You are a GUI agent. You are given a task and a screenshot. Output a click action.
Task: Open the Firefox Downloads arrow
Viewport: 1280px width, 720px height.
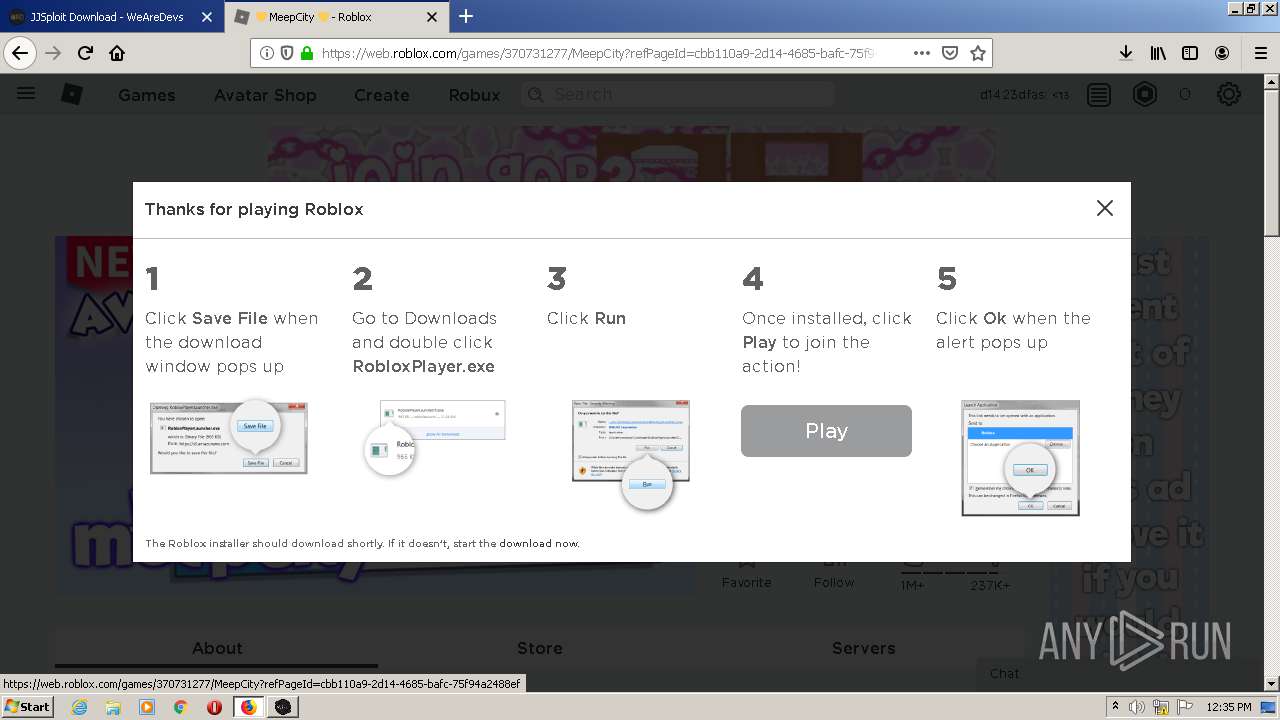(1126, 53)
